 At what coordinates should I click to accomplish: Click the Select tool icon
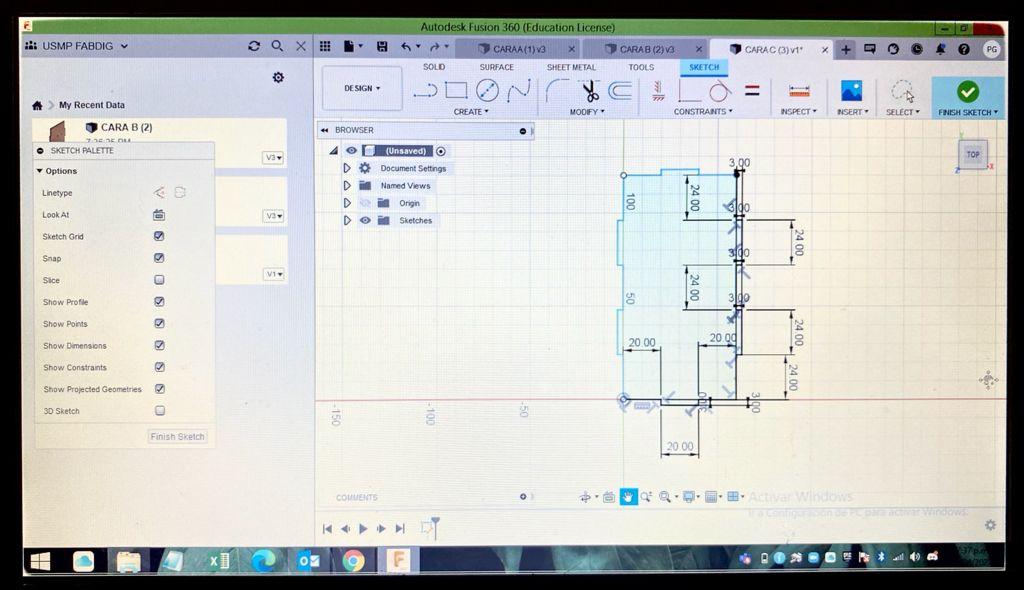click(x=903, y=91)
